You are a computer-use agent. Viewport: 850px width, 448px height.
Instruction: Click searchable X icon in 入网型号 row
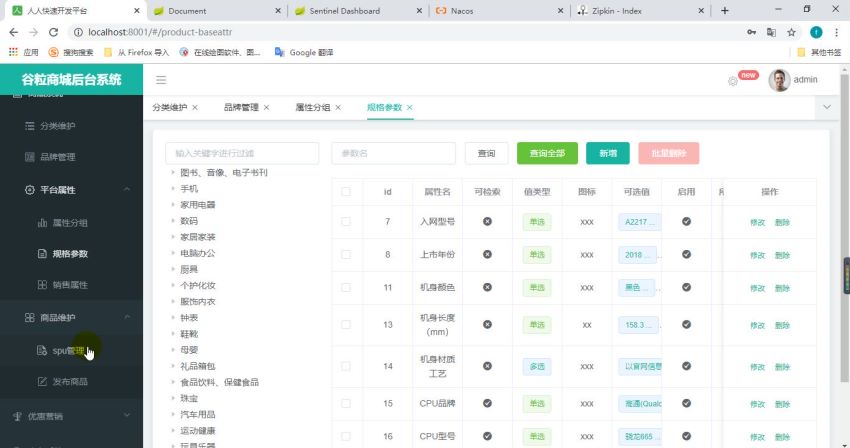click(487, 221)
